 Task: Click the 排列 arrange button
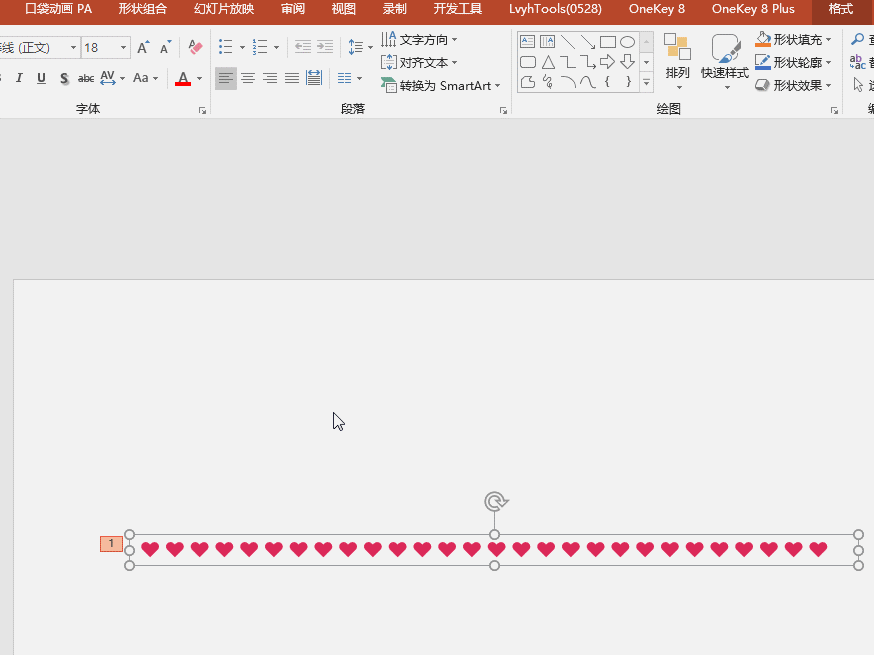point(677,58)
